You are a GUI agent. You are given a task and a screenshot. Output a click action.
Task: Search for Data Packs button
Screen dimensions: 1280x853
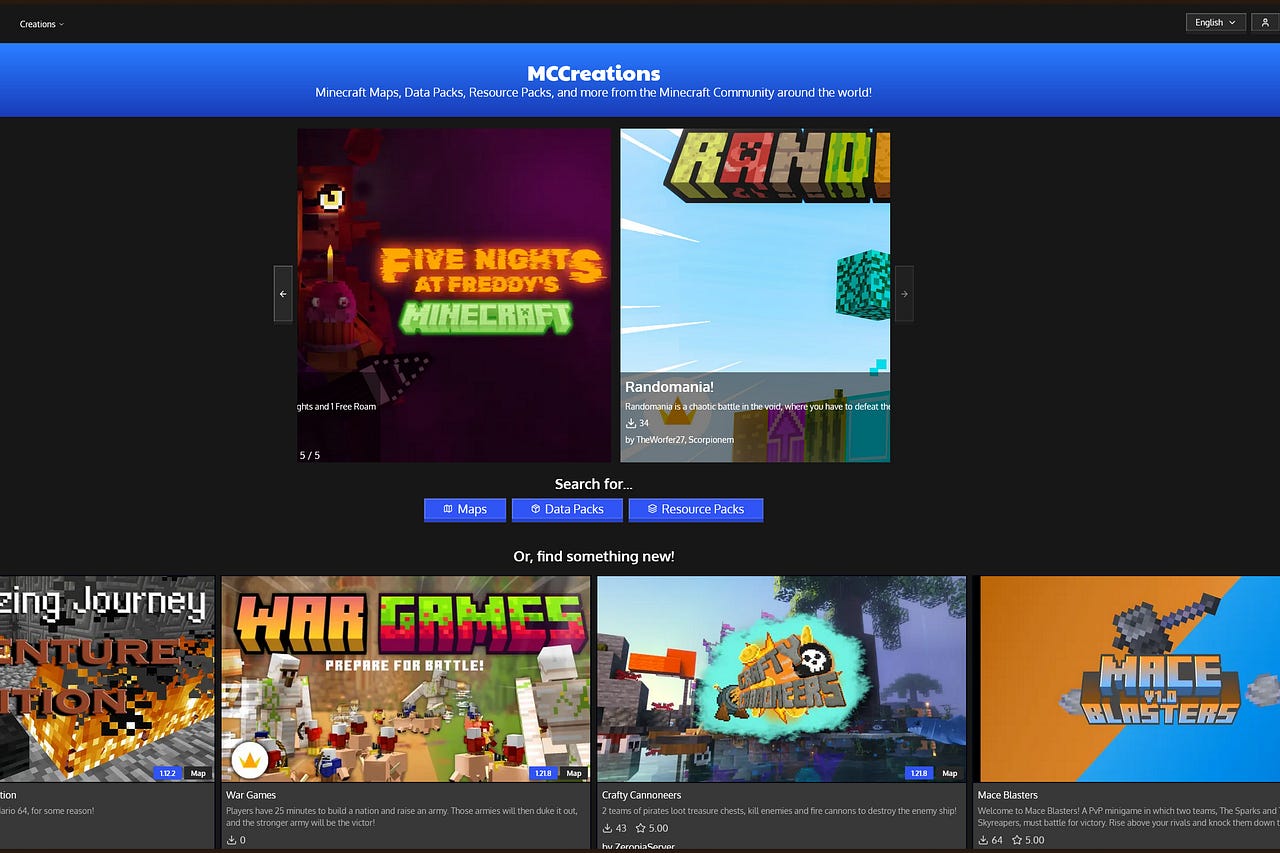click(567, 509)
